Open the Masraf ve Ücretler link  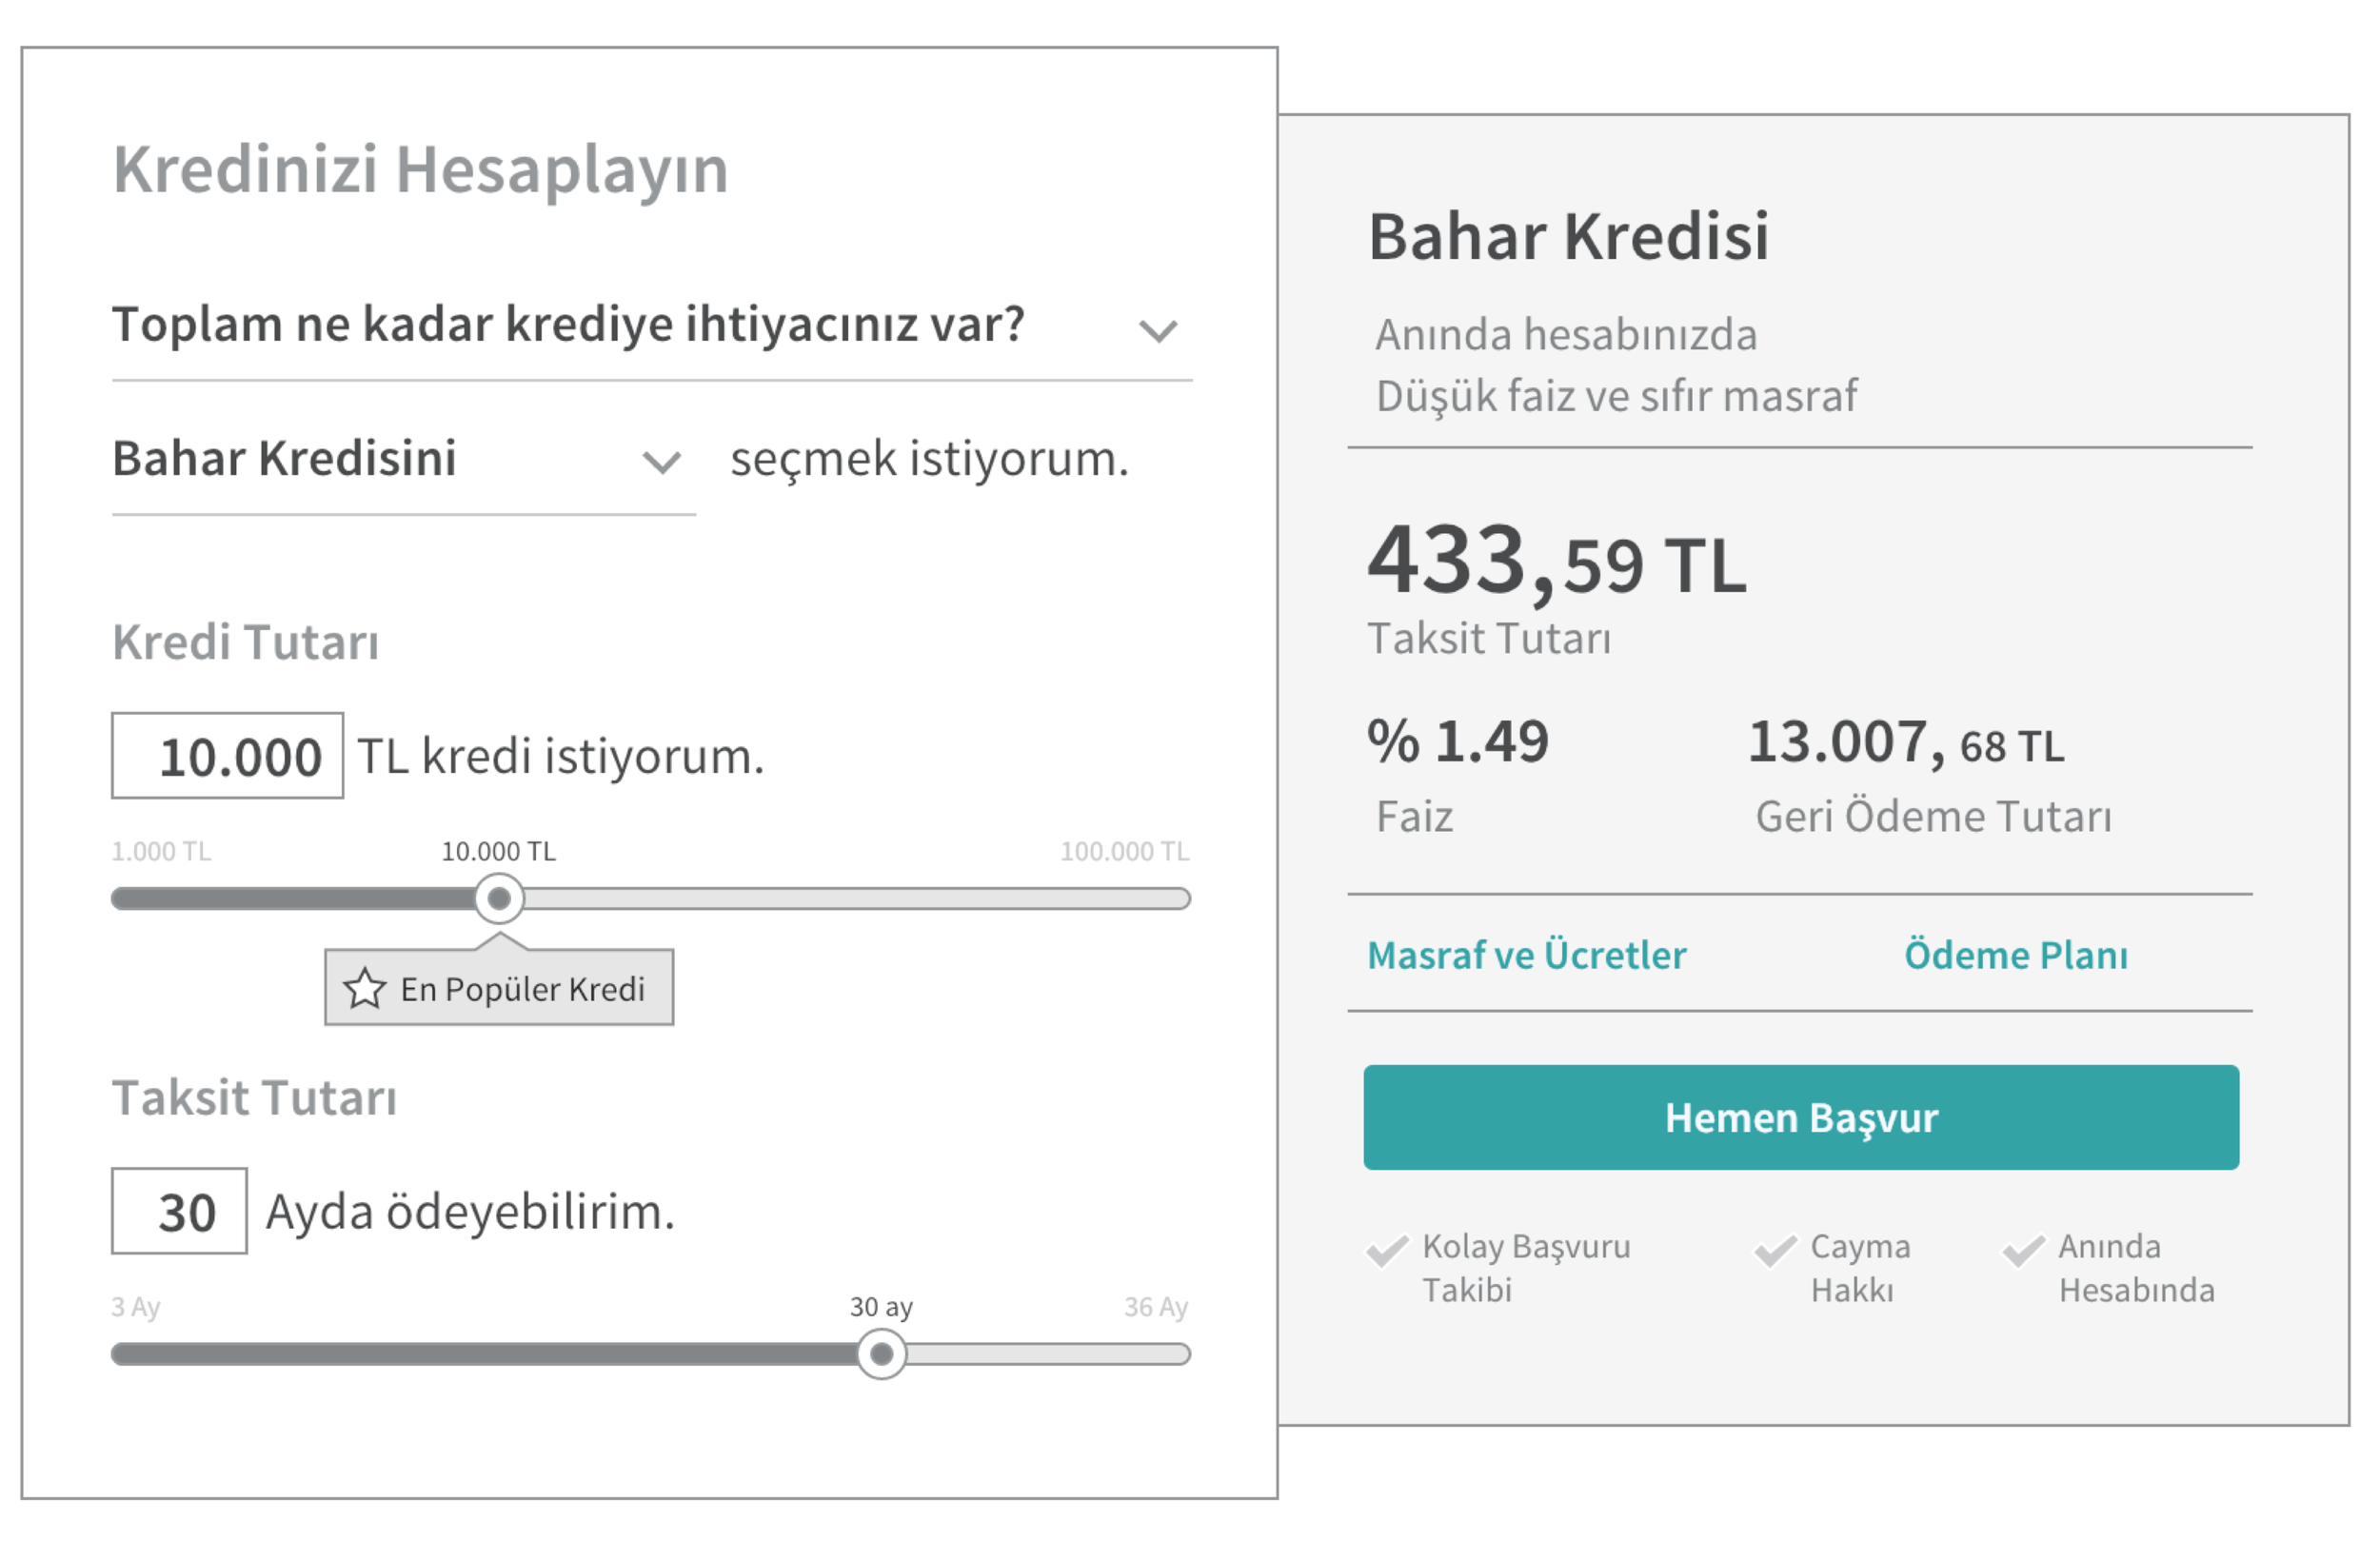(x=1526, y=955)
